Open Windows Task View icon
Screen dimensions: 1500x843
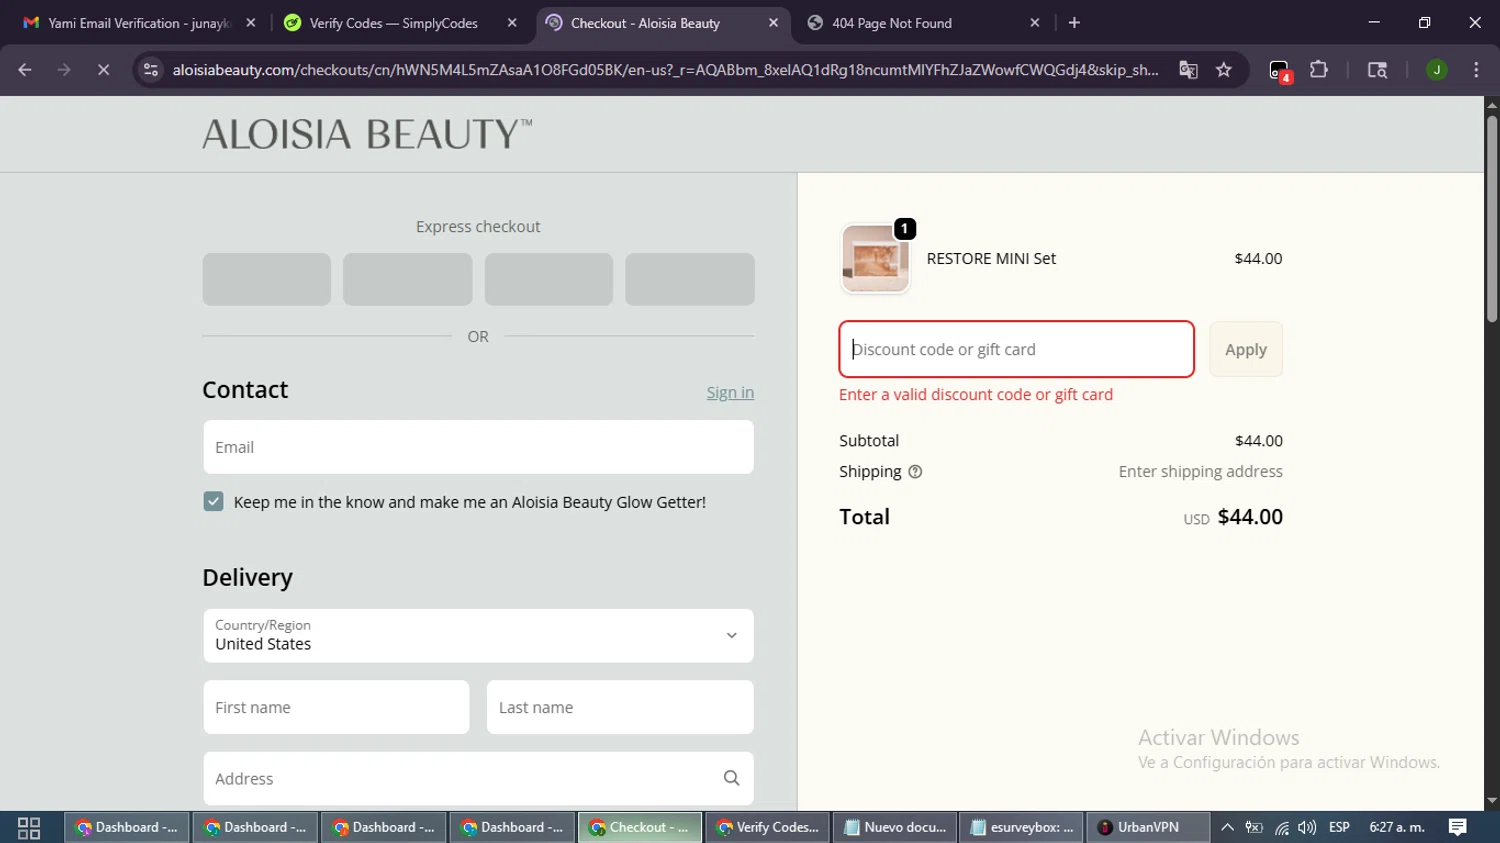pyautogui.click(x=29, y=828)
